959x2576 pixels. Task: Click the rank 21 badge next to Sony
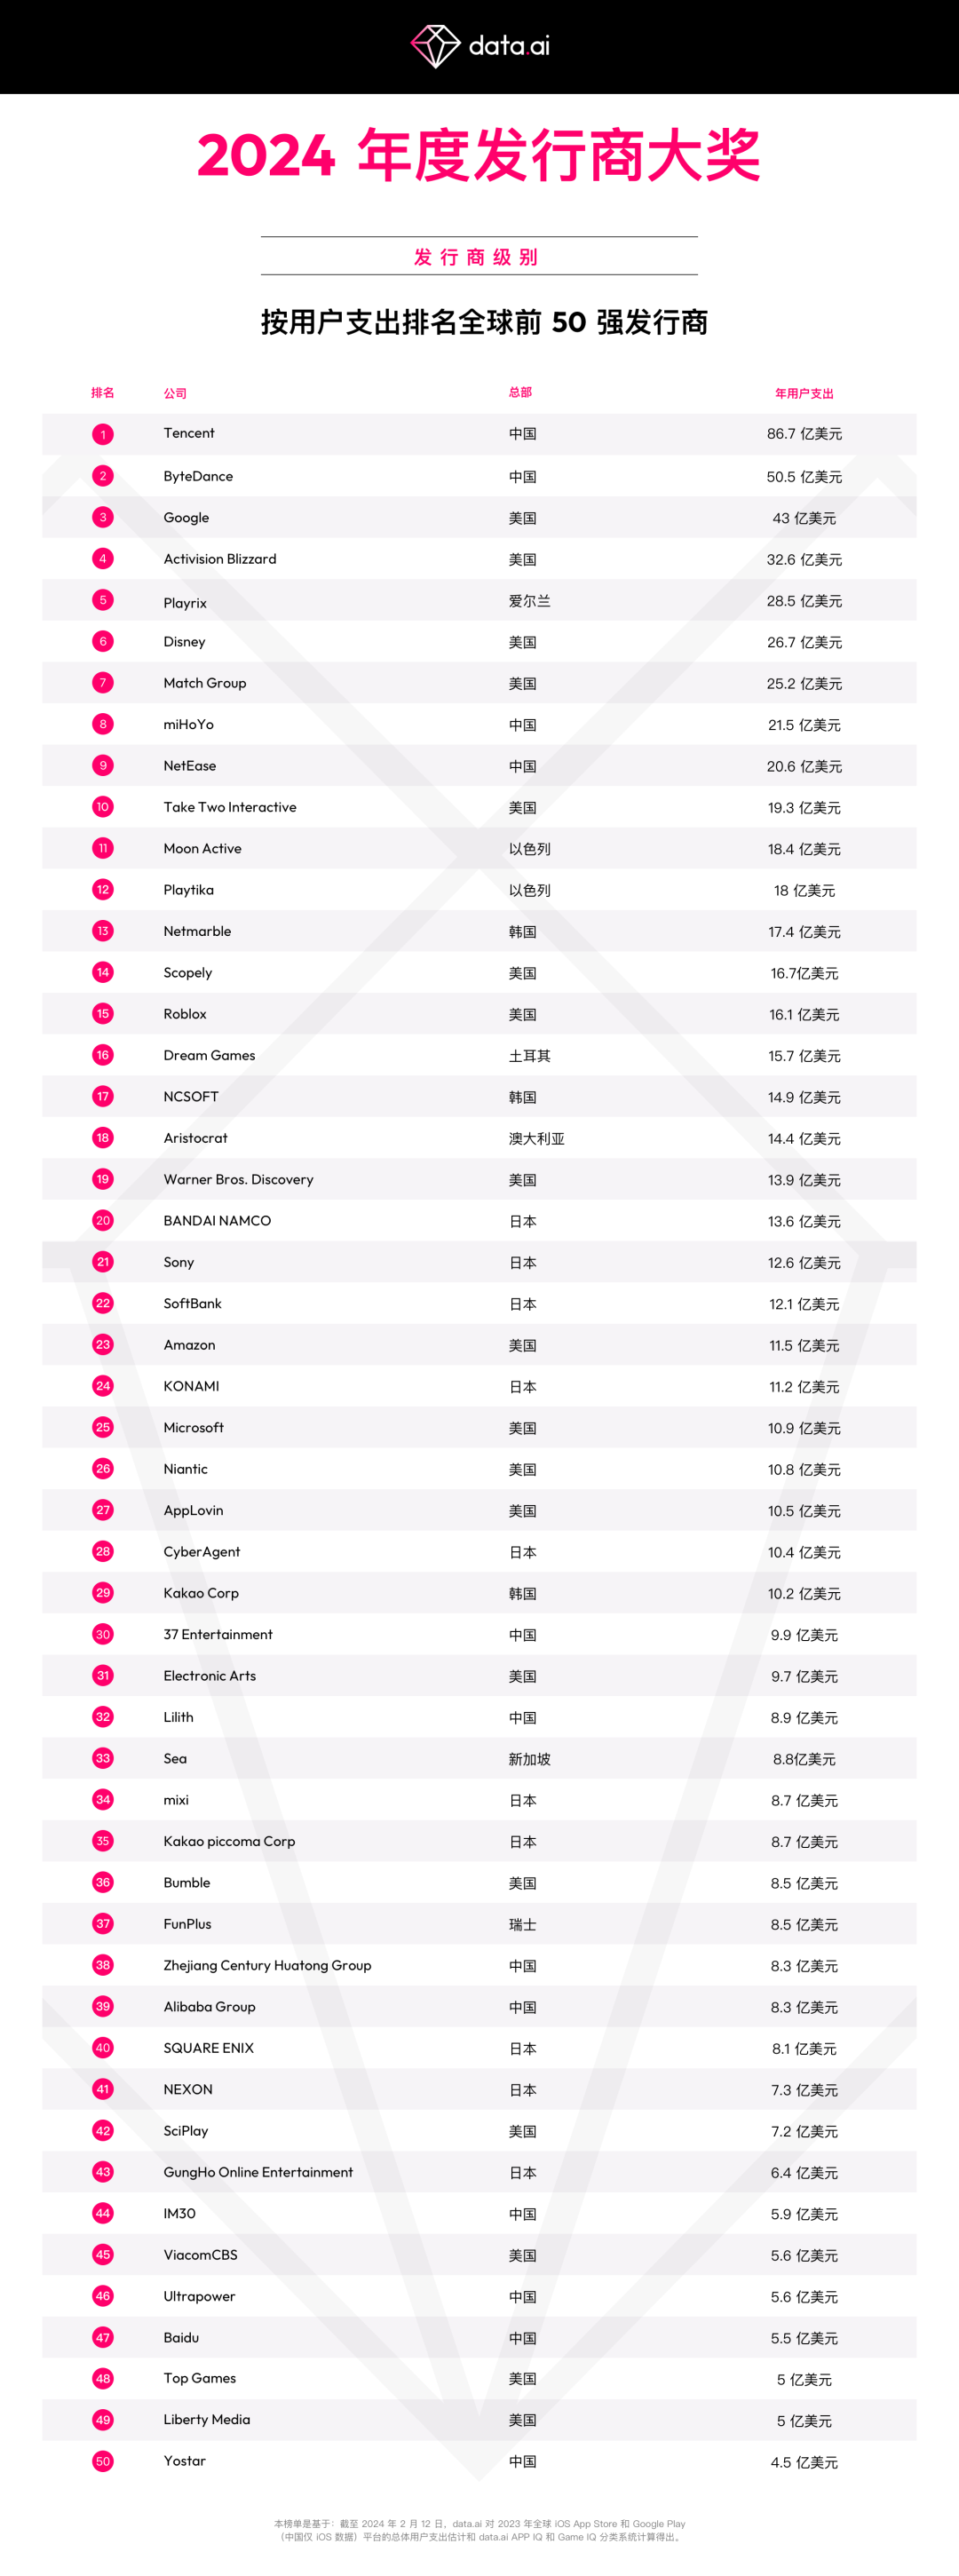pos(103,1262)
